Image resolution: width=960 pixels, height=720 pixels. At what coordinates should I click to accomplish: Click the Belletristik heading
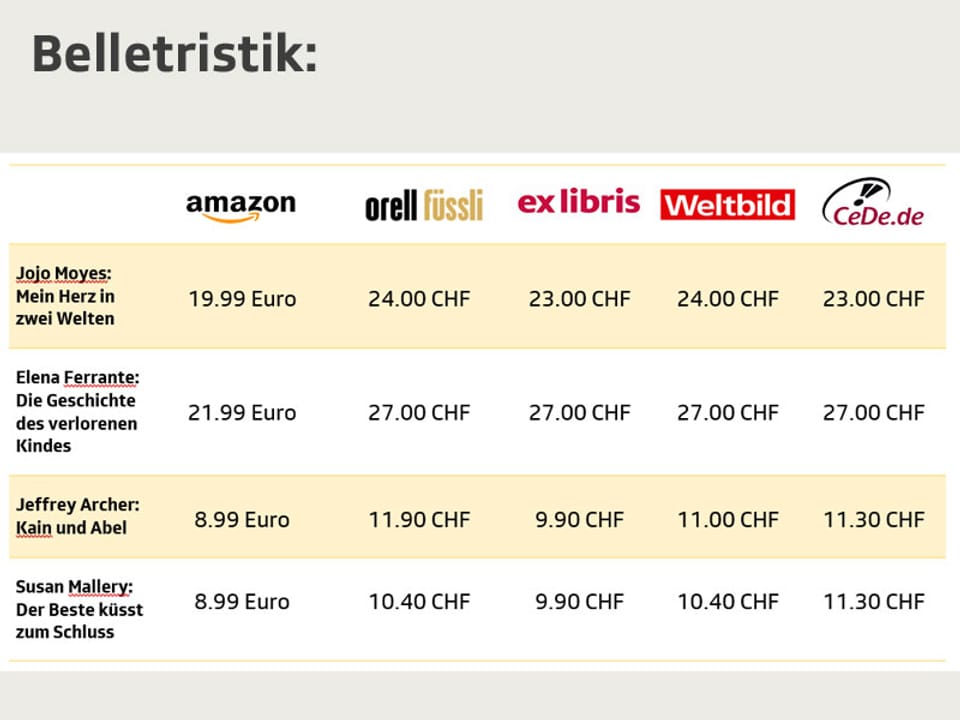pyautogui.click(x=175, y=54)
